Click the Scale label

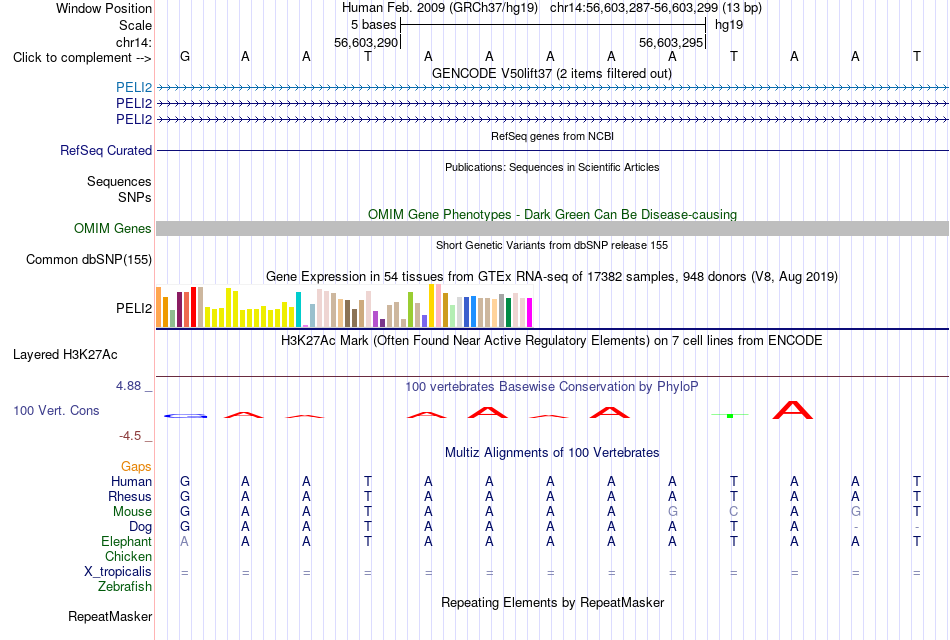(x=135, y=25)
